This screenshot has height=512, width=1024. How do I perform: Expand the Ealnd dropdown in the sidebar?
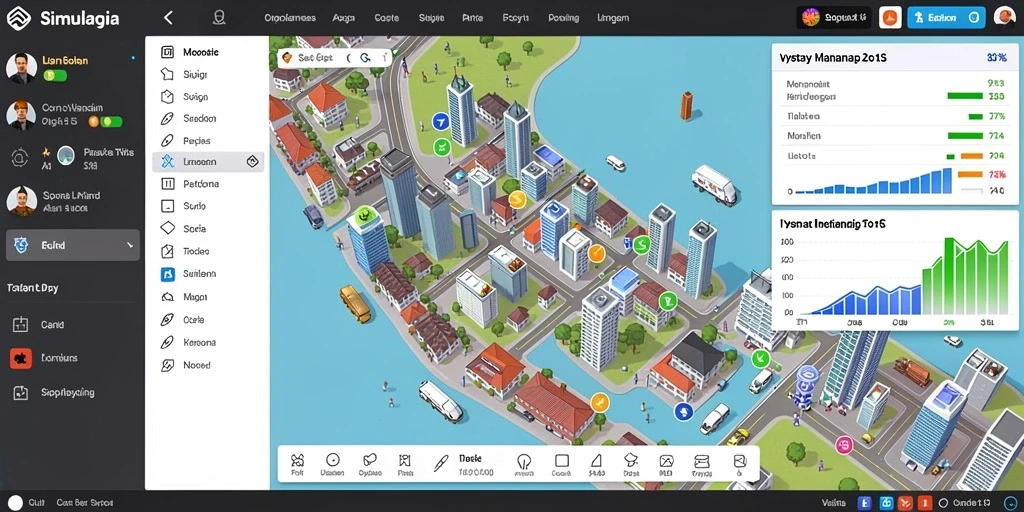click(130, 246)
